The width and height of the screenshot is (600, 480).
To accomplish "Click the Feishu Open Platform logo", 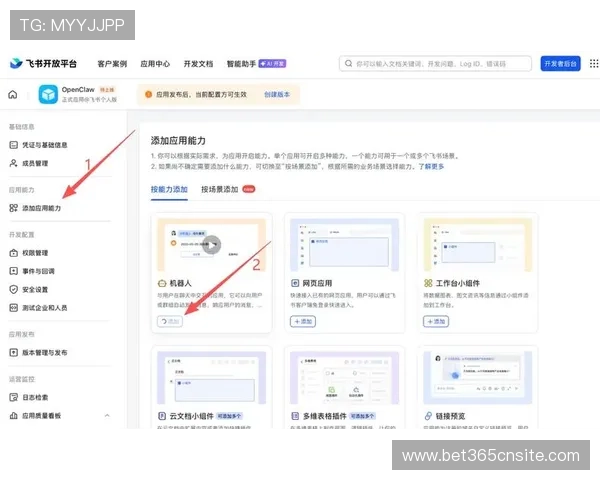I will tap(43, 64).
